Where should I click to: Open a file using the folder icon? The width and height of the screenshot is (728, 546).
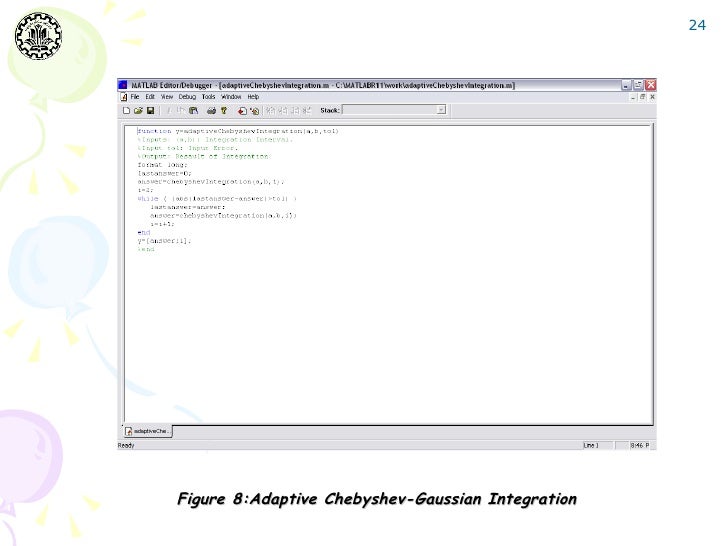point(138,110)
